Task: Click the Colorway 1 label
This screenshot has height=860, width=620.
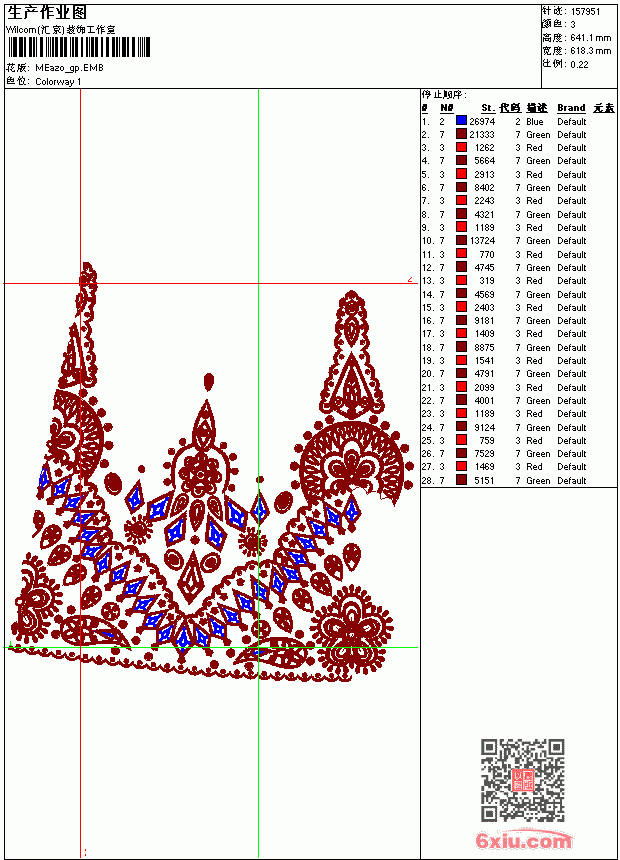Action: [58, 82]
